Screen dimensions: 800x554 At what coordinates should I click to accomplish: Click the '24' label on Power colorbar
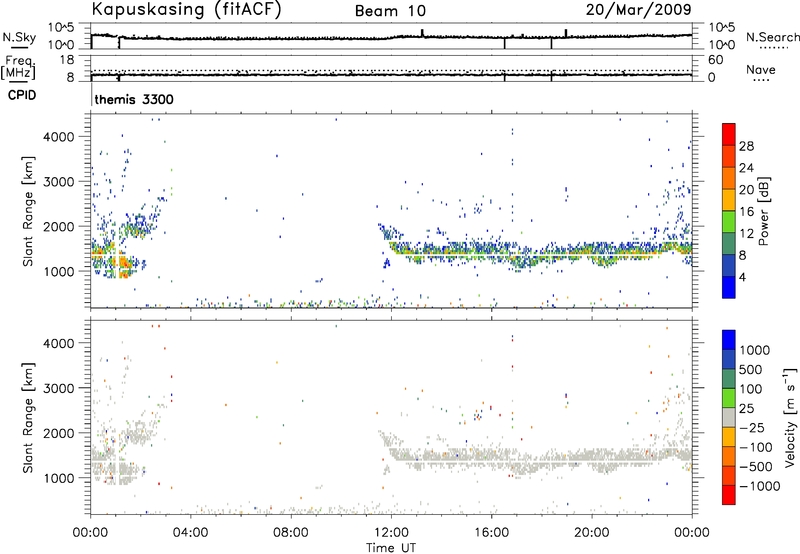[x=746, y=168]
